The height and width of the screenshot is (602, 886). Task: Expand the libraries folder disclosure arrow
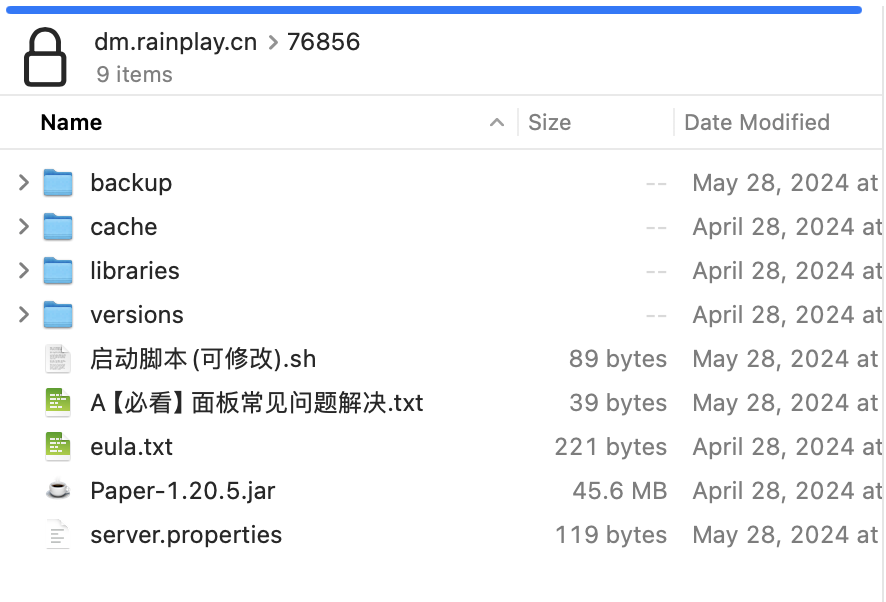(x=24, y=271)
